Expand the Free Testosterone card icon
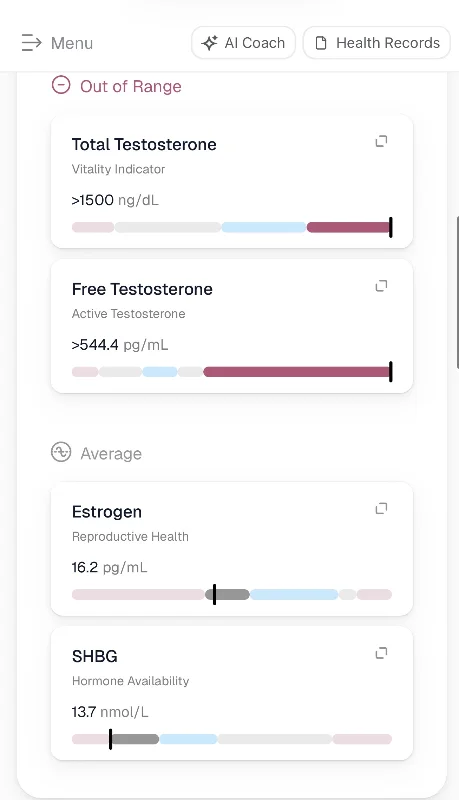The height and width of the screenshot is (800, 459). click(x=381, y=286)
